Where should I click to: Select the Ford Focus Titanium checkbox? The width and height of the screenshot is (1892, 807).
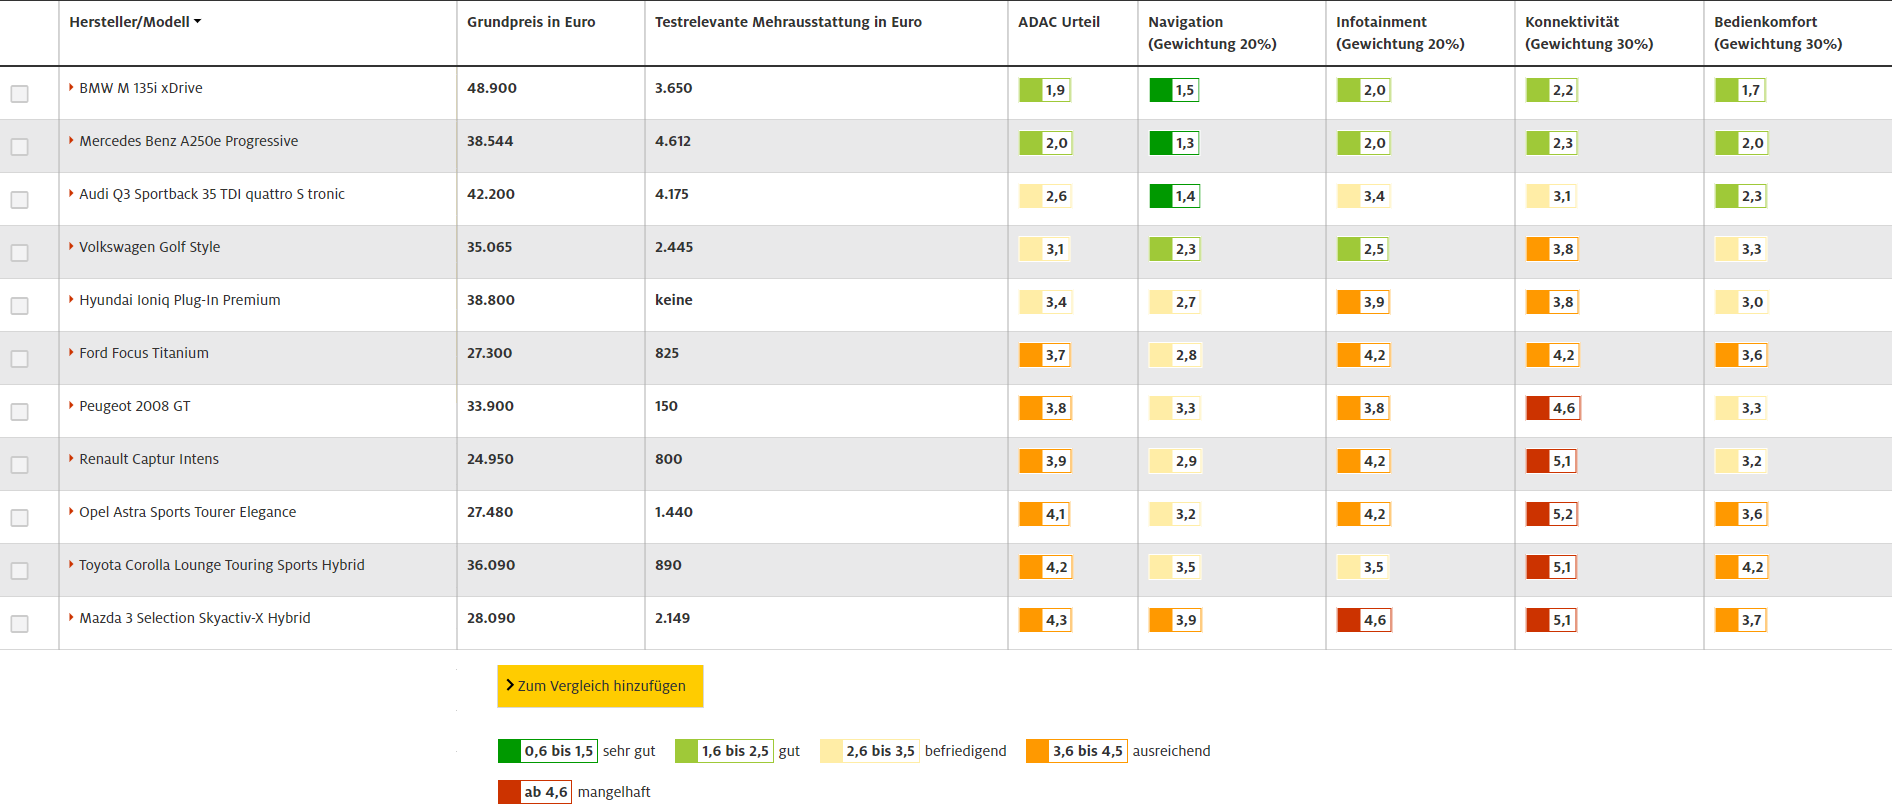19,359
